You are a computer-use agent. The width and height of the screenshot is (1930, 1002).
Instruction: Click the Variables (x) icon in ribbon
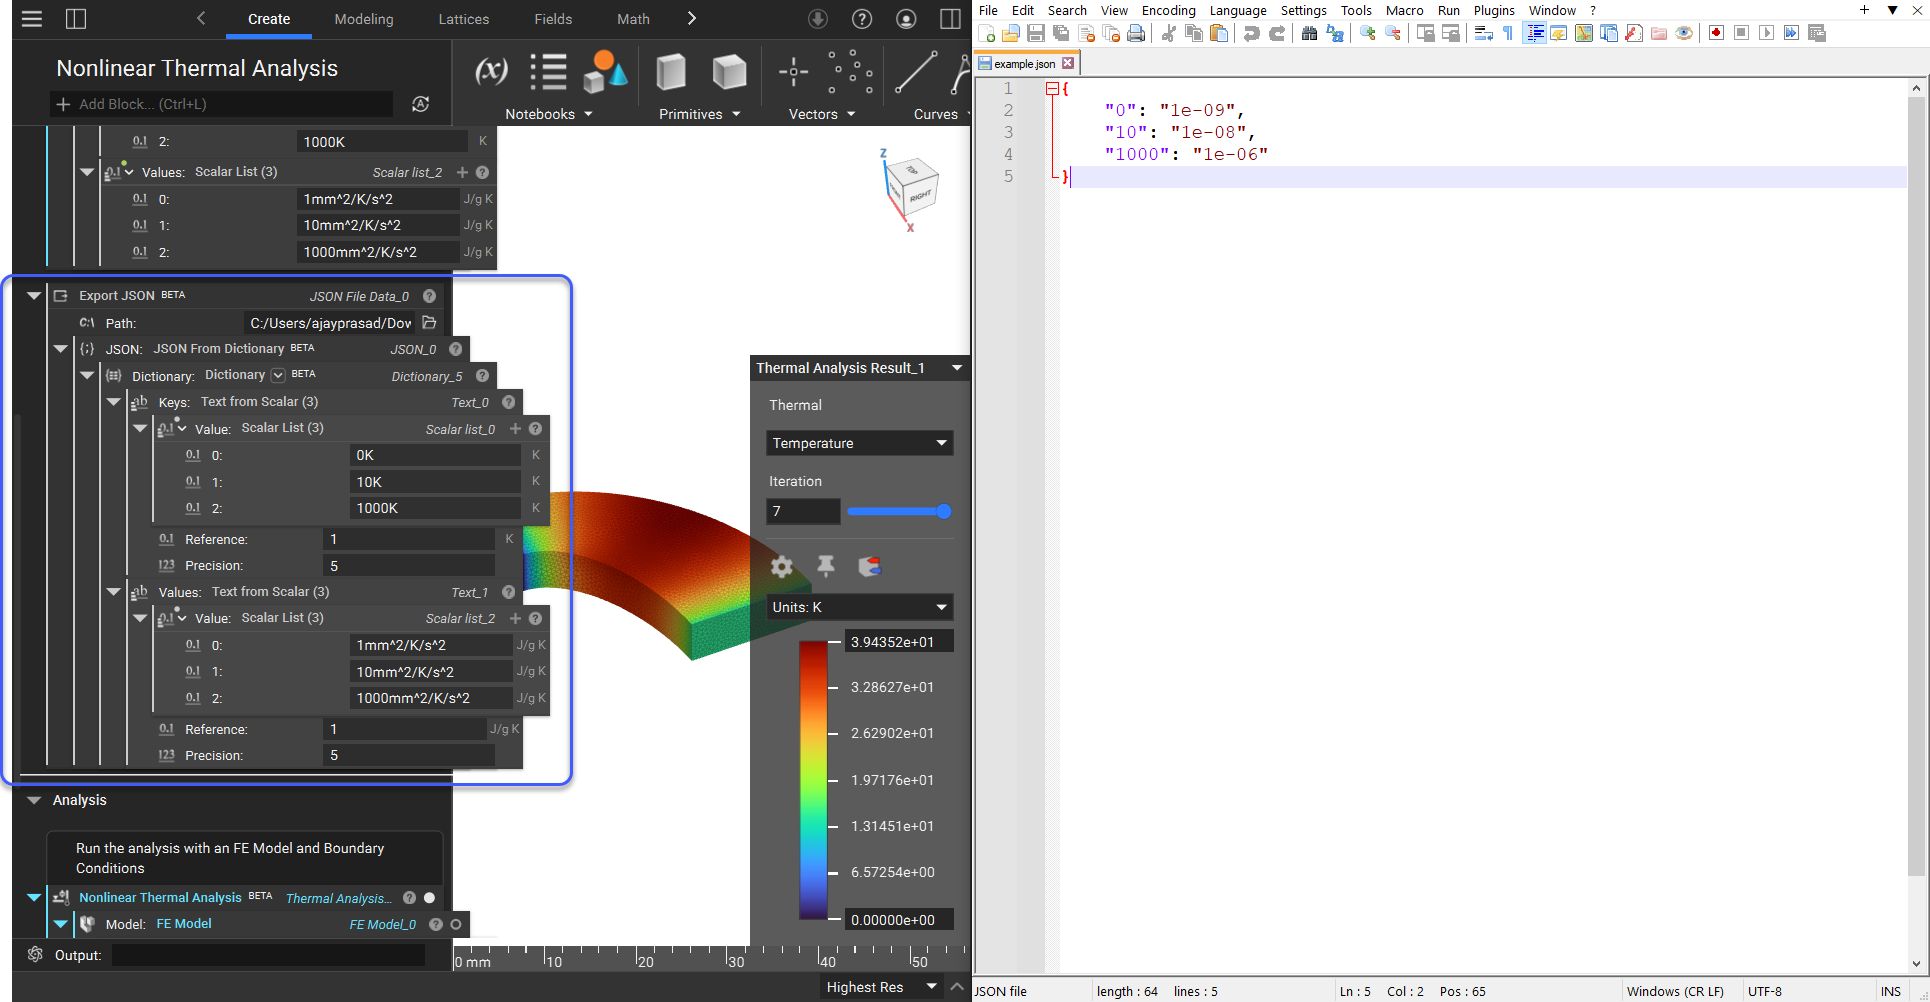point(490,72)
